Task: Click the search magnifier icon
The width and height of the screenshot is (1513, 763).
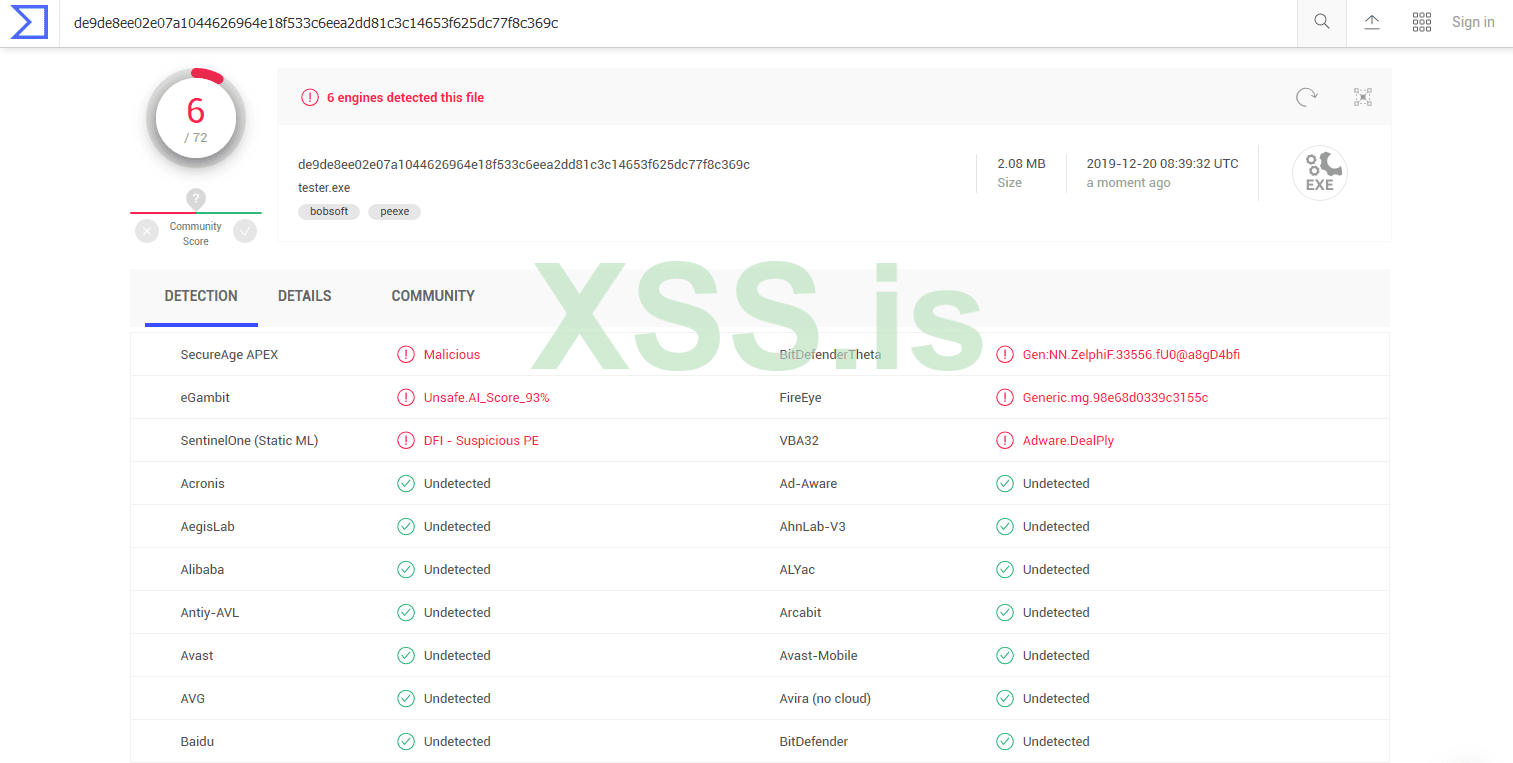Action: click(x=1322, y=22)
